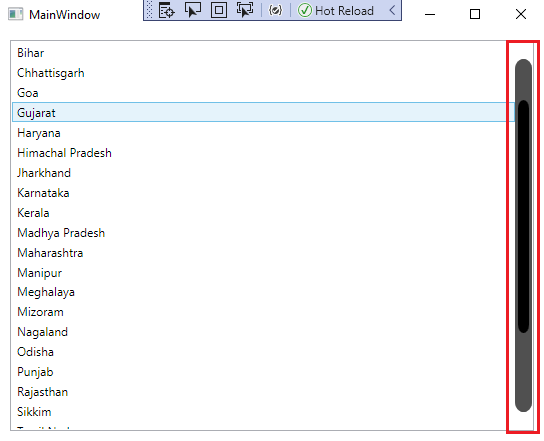Choose Madhya Pradesh list item
Viewport: 544px width, 441px height.
tap(263, 233)
